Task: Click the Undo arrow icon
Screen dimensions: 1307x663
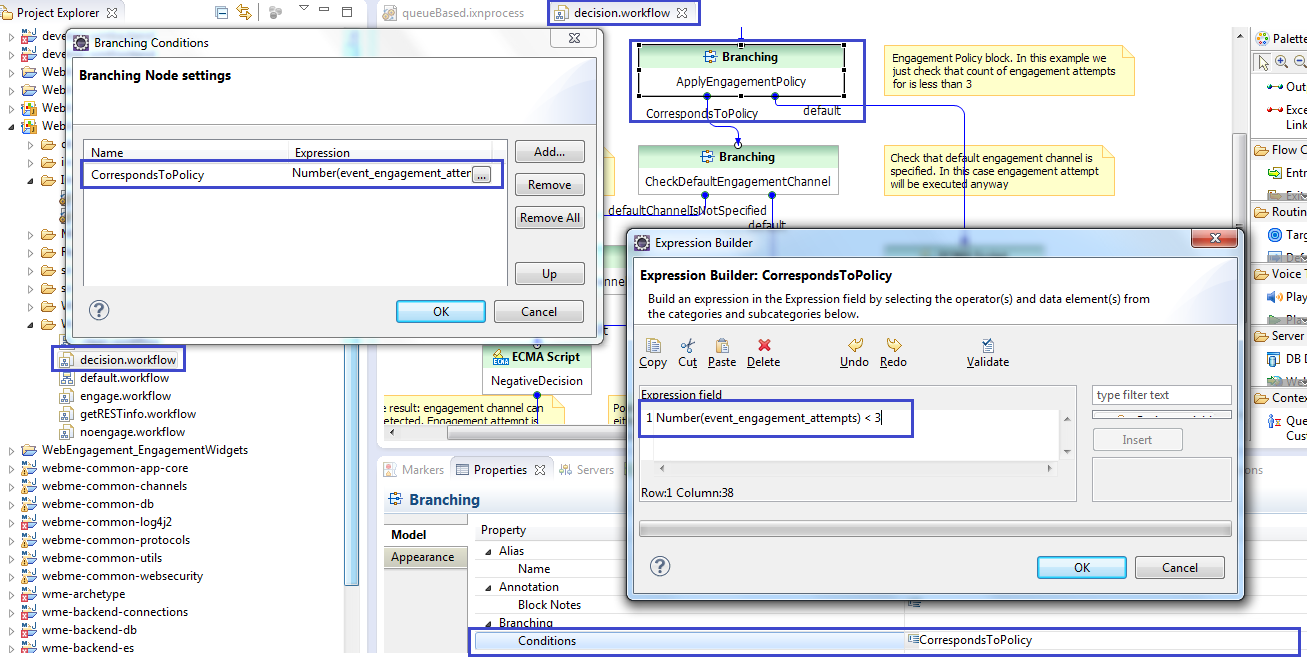Action: point(854,346)
